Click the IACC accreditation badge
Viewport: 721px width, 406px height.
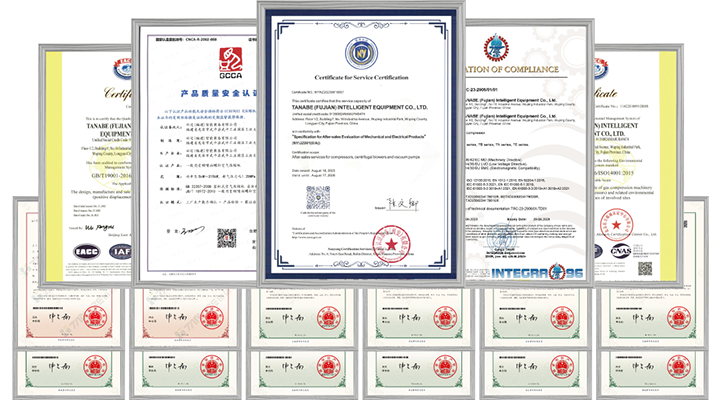(86, 251)
